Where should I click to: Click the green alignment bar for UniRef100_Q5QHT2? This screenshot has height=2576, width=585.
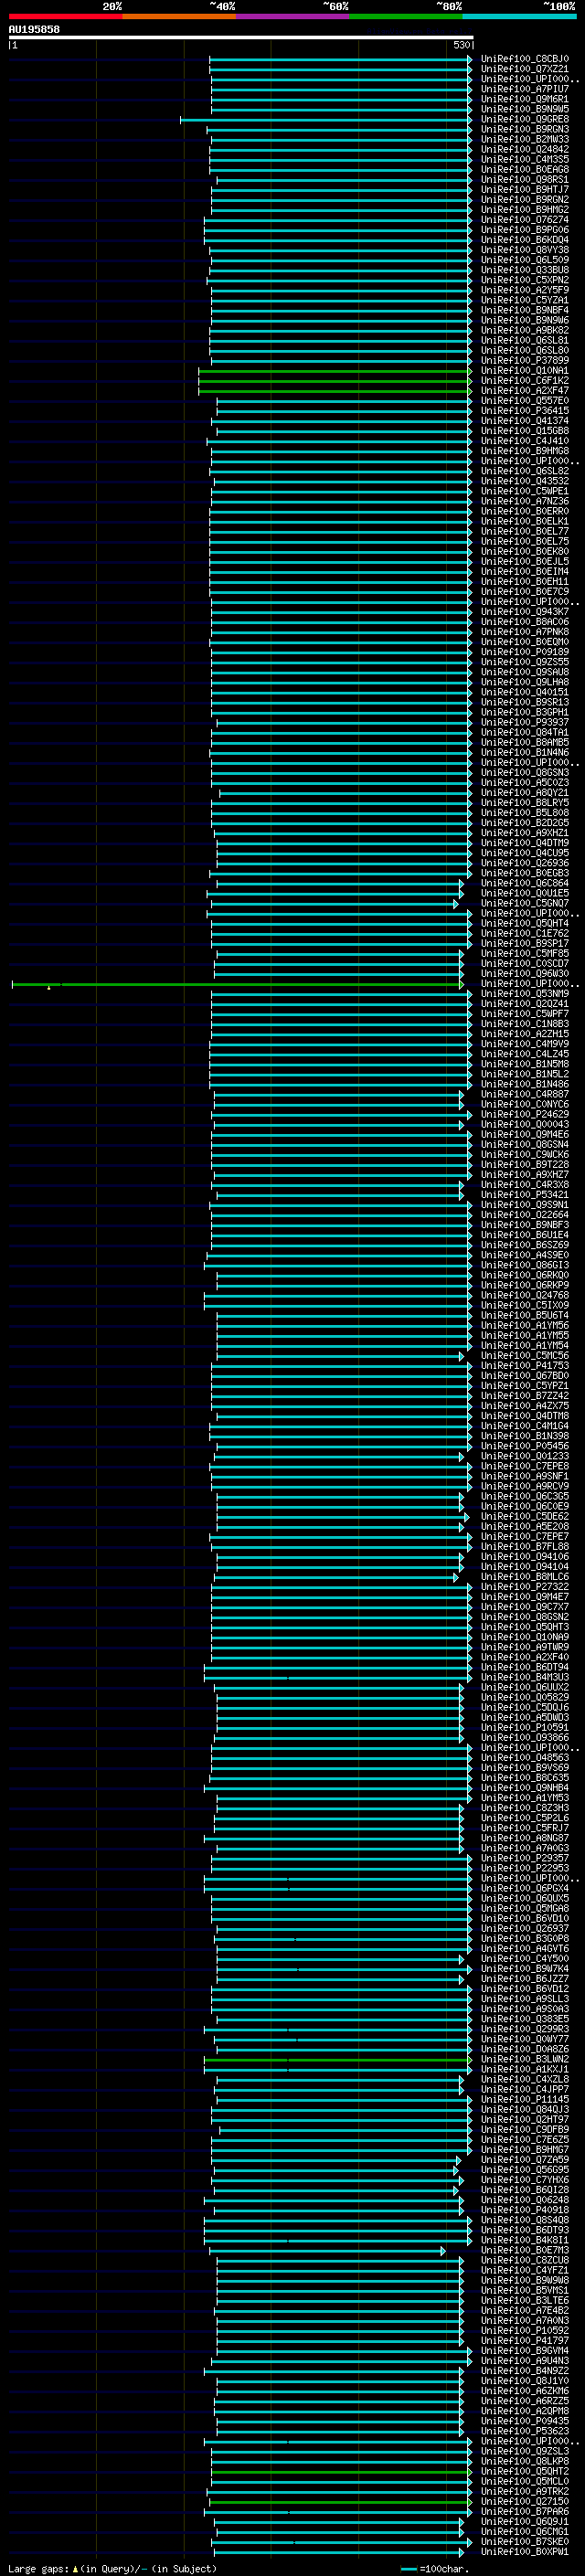[x=341, y=2471]
